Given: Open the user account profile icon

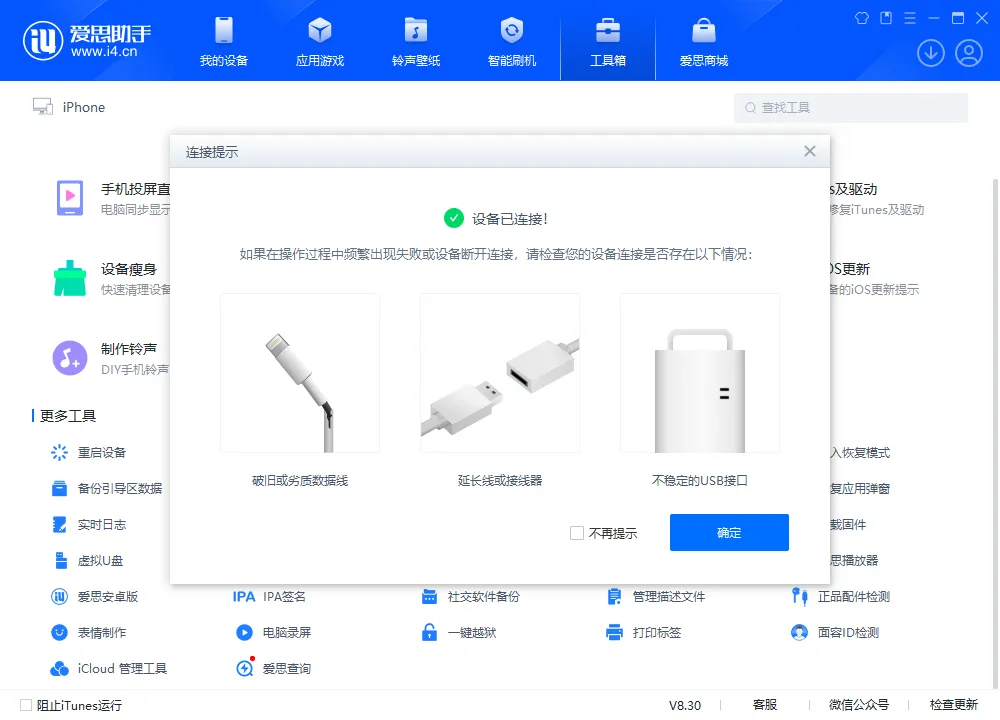Looking at the screenshot, I should (x=969, y=53).
